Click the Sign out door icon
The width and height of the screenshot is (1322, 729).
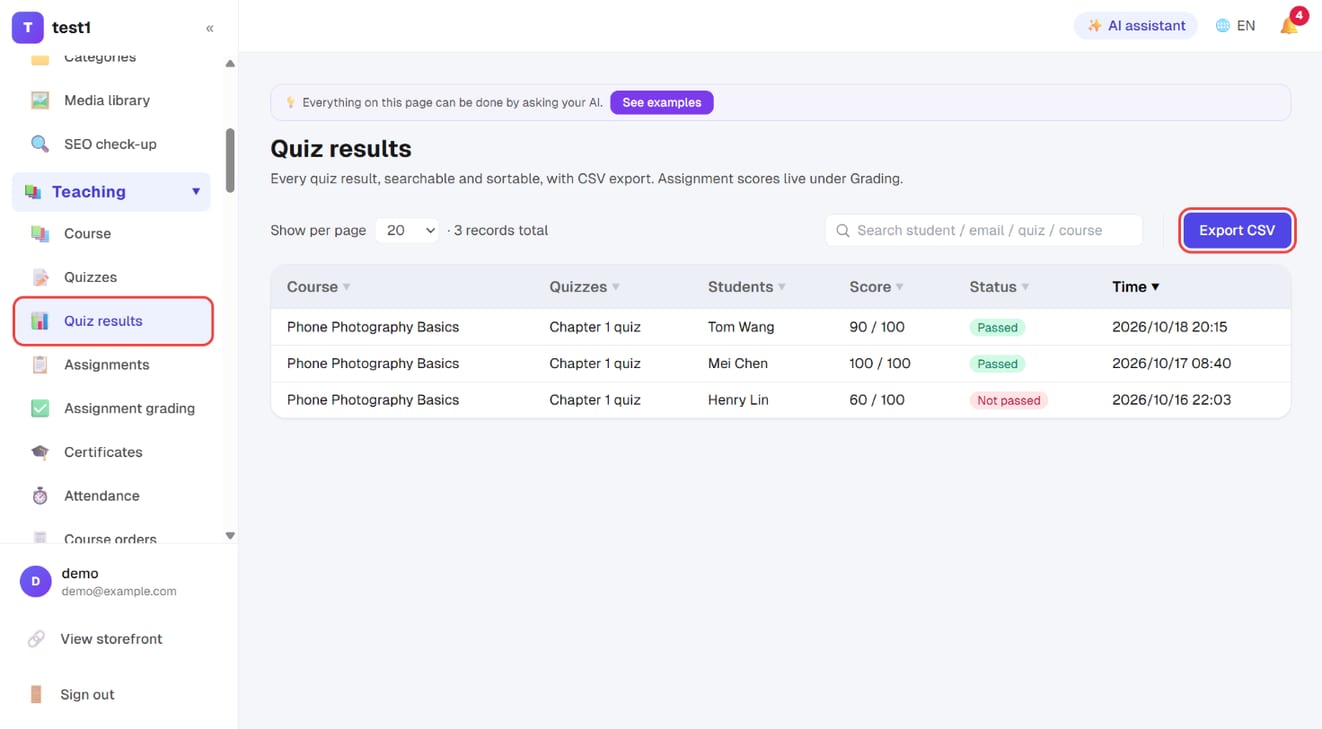pyautogui.click(x=36, y=694)
